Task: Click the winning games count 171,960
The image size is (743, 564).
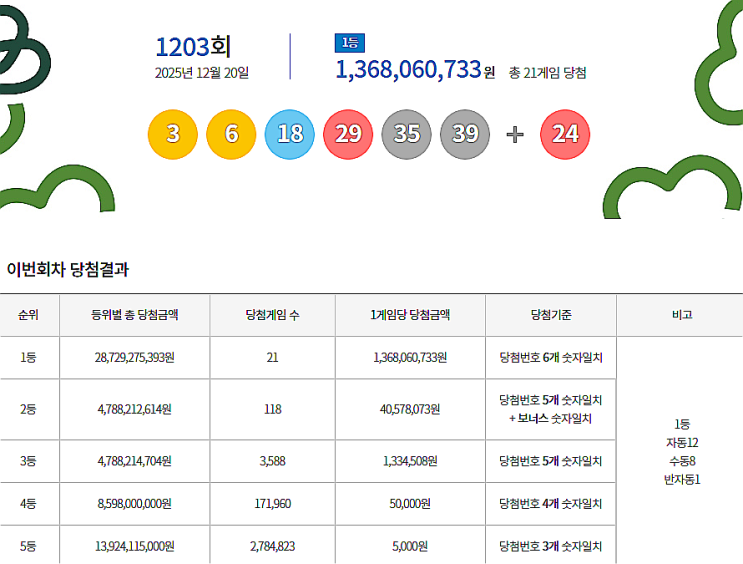Action: click(272, 503)
